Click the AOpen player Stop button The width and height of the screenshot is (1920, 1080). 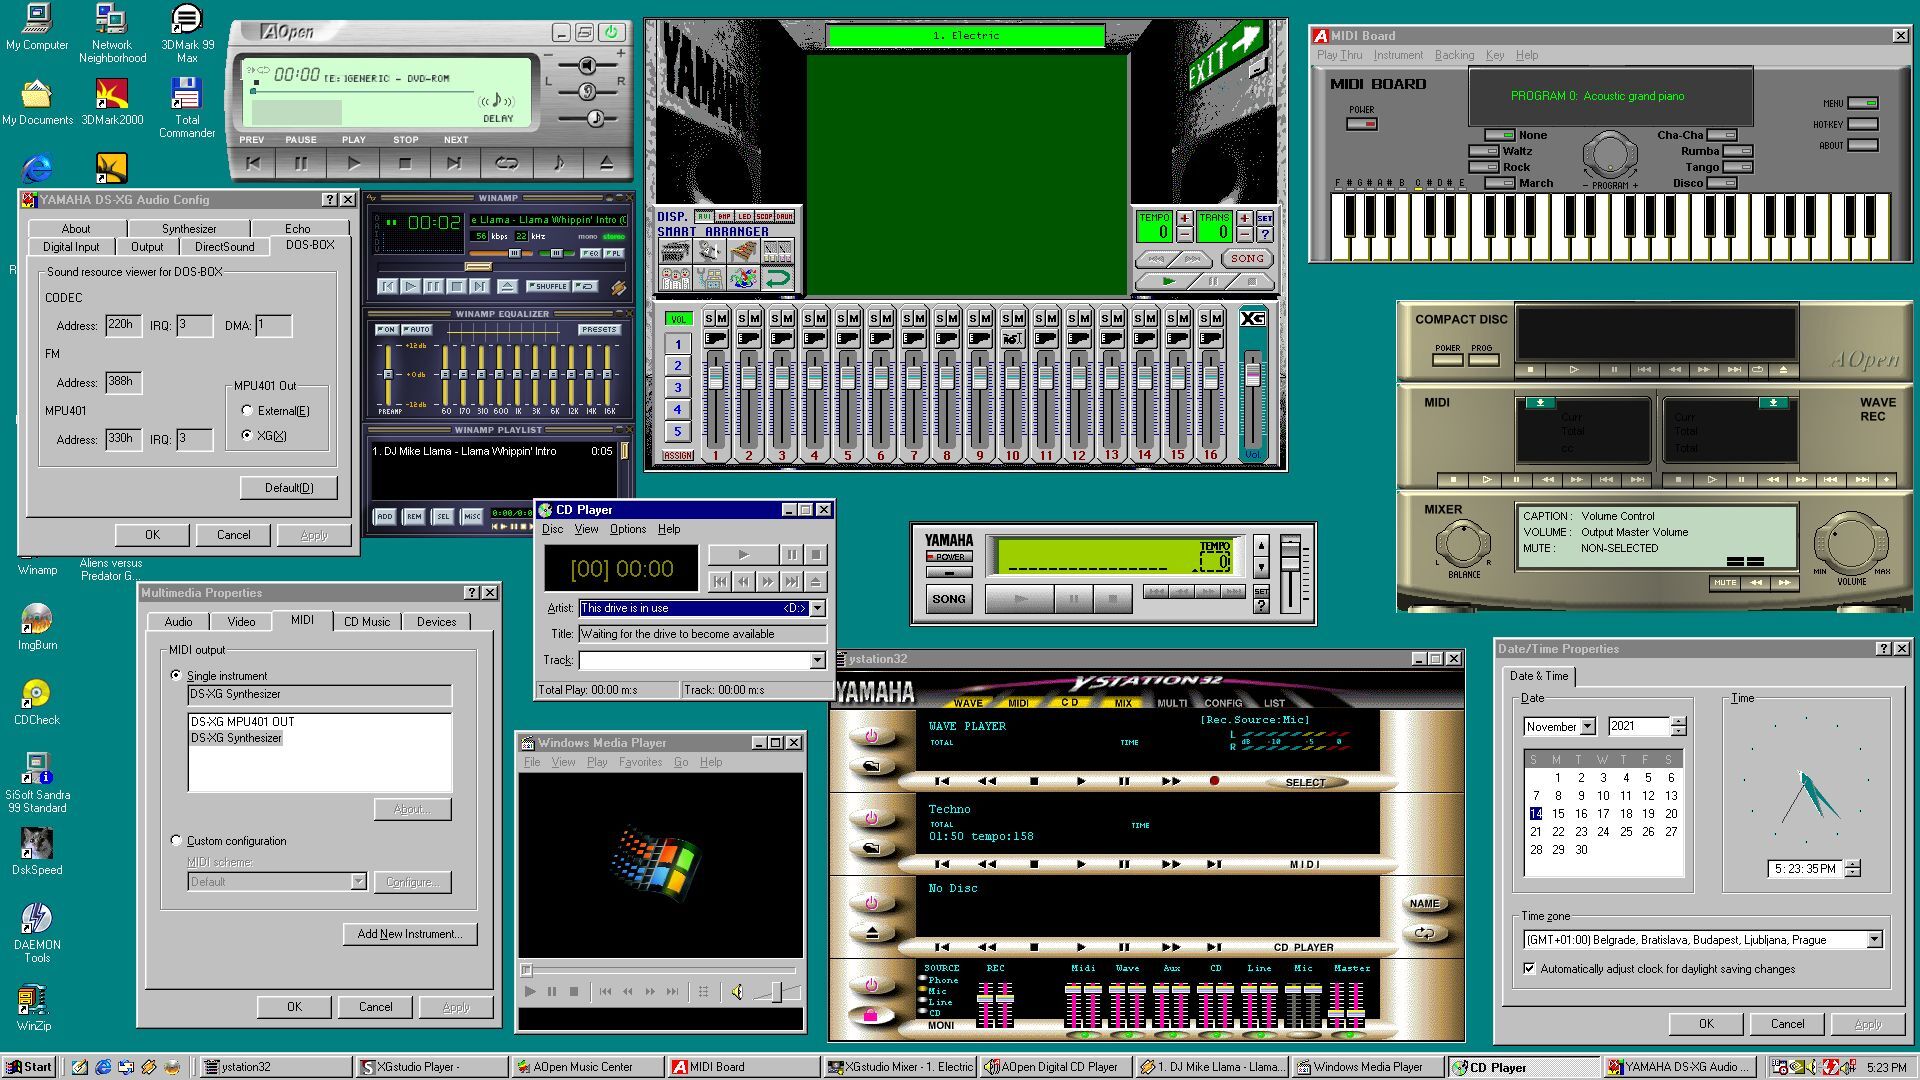[x=405, y=163]
